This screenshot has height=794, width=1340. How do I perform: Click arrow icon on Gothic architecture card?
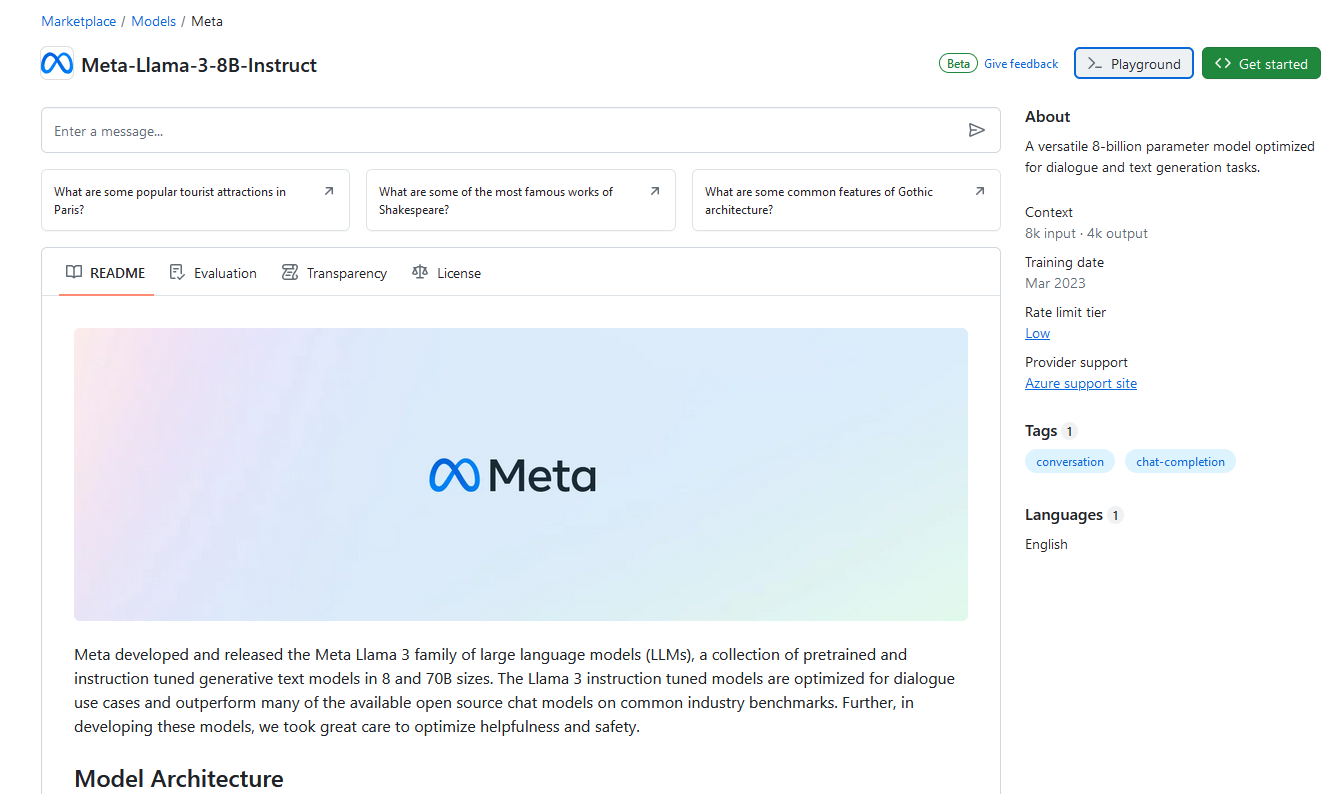(980, 191)
